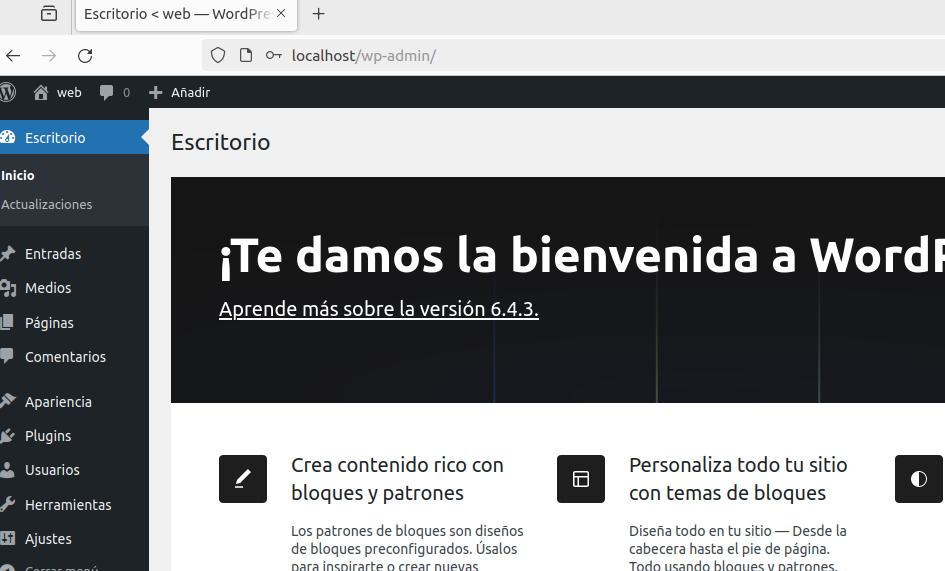Click the plus Añadir item
Viewport: 945px width, 571px height.
click(x=180, y=92)
